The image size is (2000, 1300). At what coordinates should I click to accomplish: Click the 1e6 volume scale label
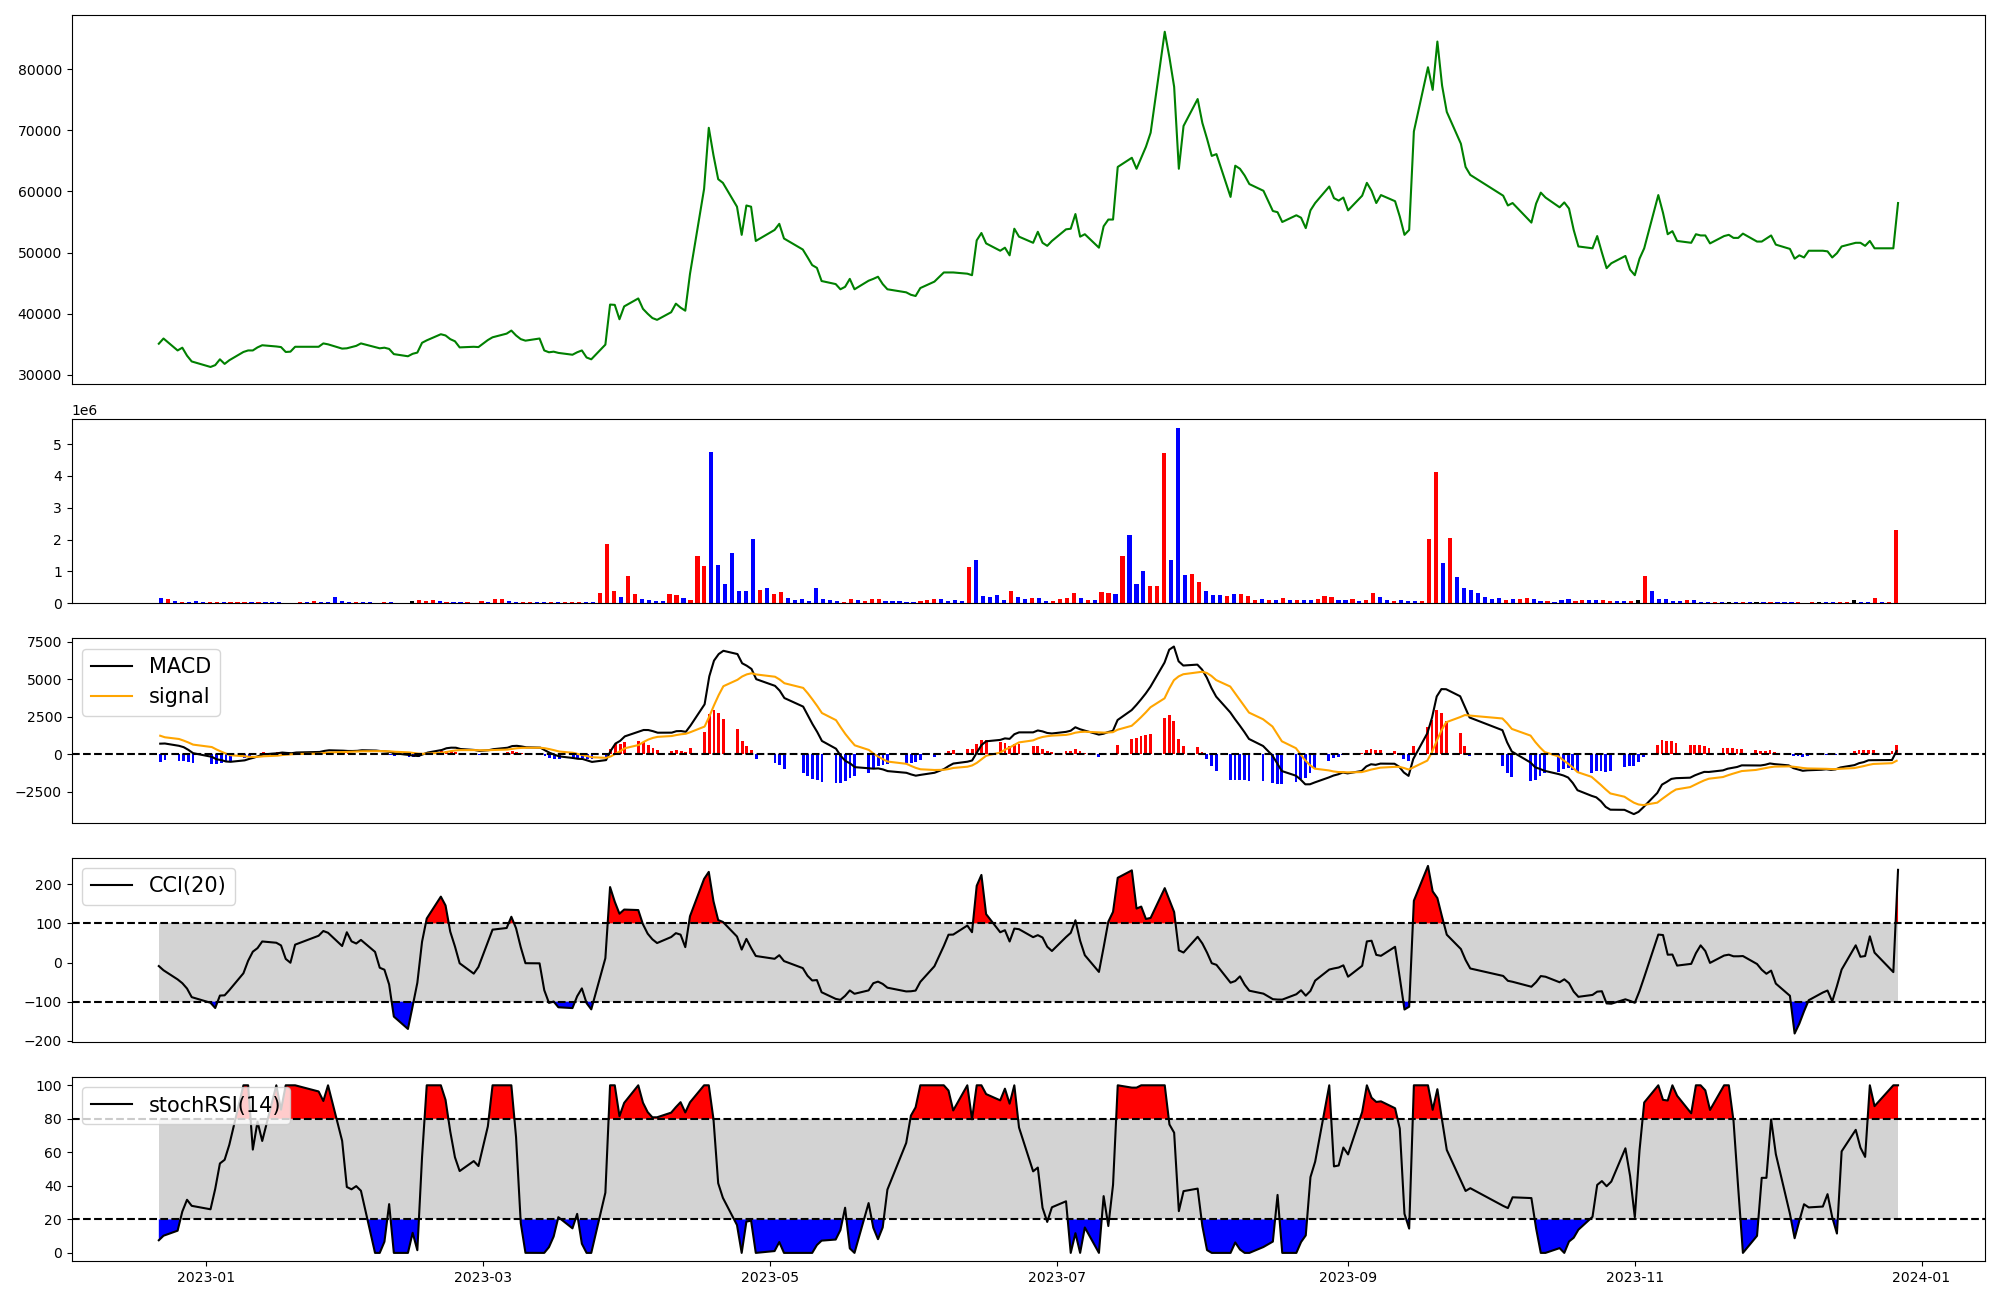point(84,411)
